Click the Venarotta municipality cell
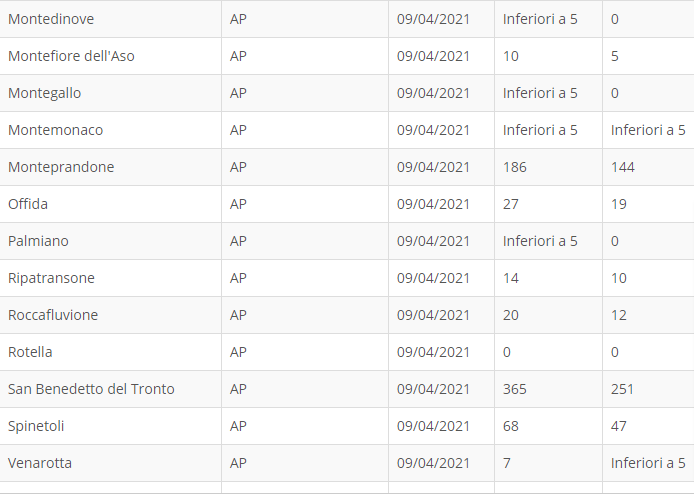Screen dimensions: 694x501 (40, 463)
